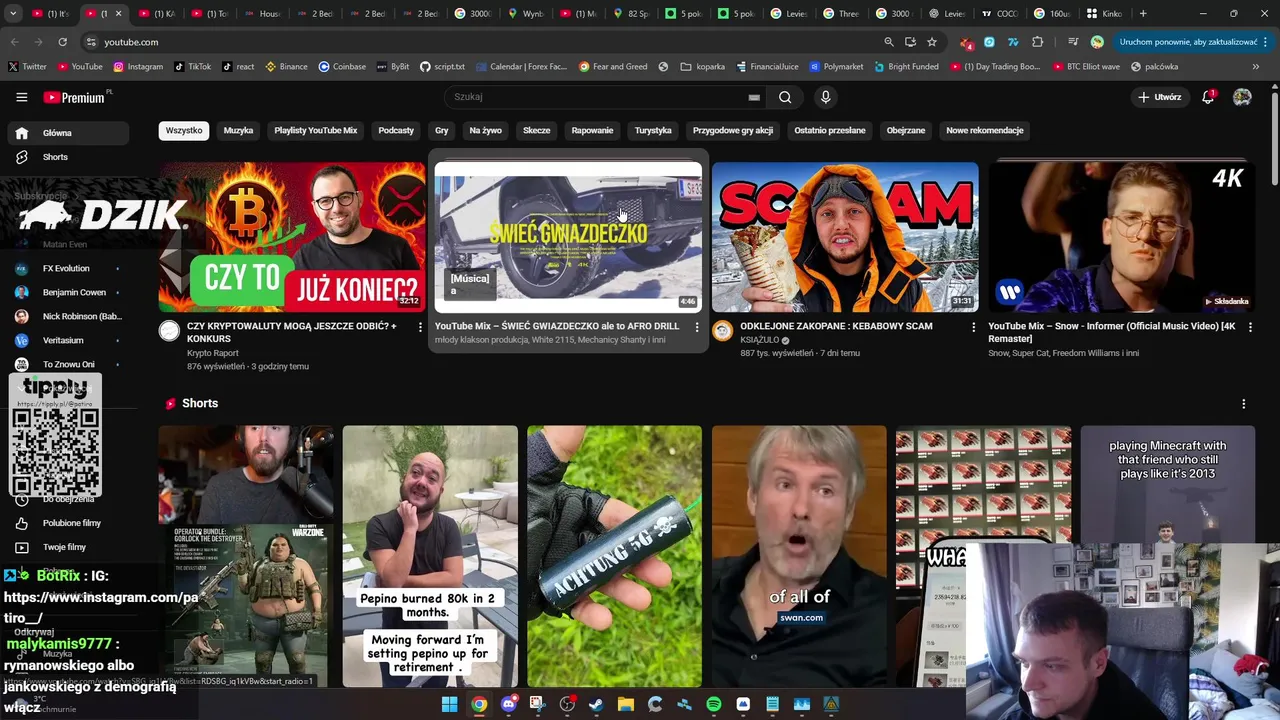
Task: Open Chrome zoom magnifier in address bar
Action: (x=888, y=42)
